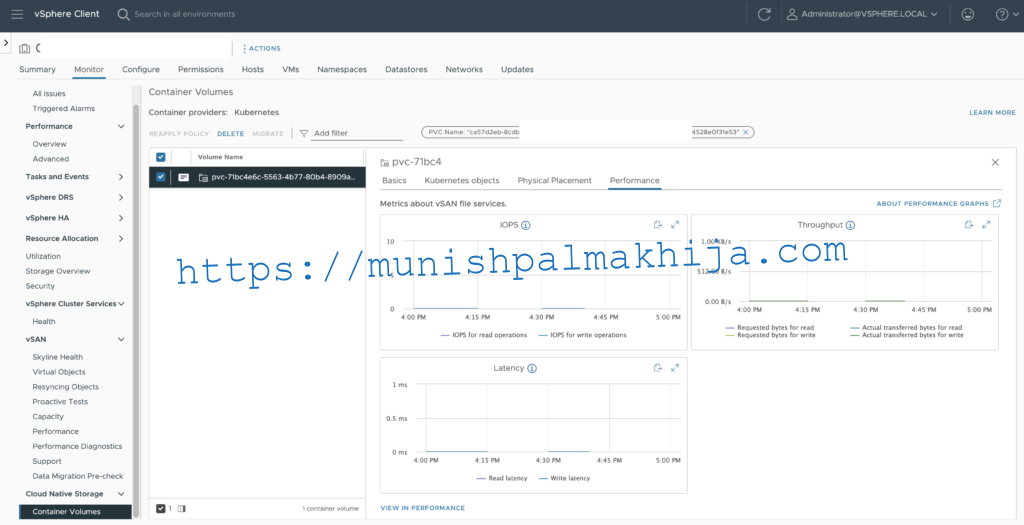
Task: Select Skyline Health in sidebar
Action: (57, 357)
